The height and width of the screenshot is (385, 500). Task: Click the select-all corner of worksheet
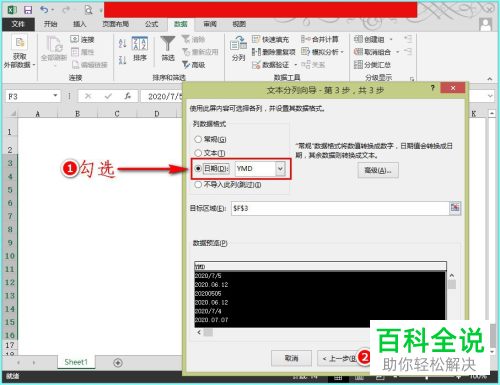(x=10, y=114)
